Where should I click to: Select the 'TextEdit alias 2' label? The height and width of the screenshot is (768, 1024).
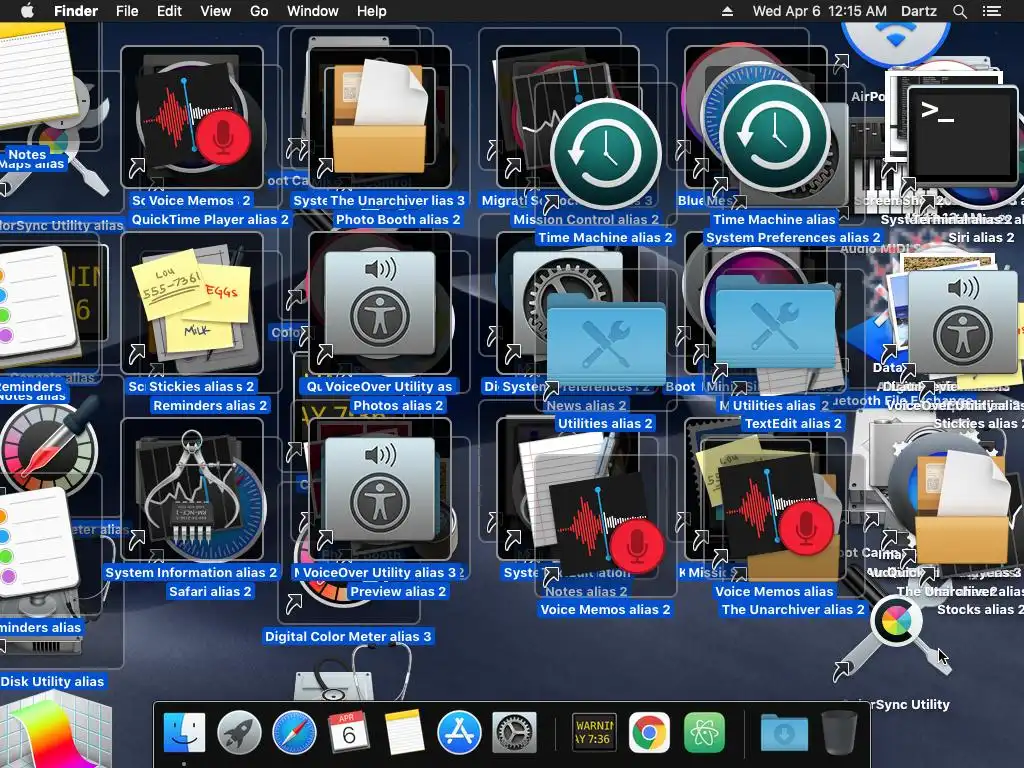(x=793, y=423)
